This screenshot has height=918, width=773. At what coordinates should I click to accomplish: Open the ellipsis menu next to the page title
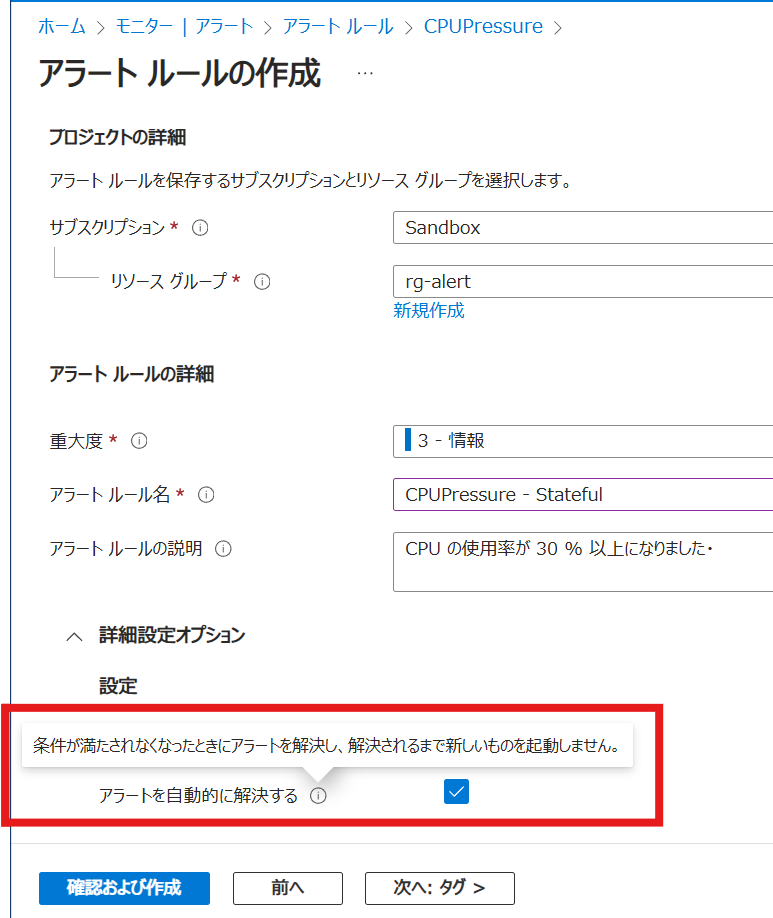[x=365, y=73]
